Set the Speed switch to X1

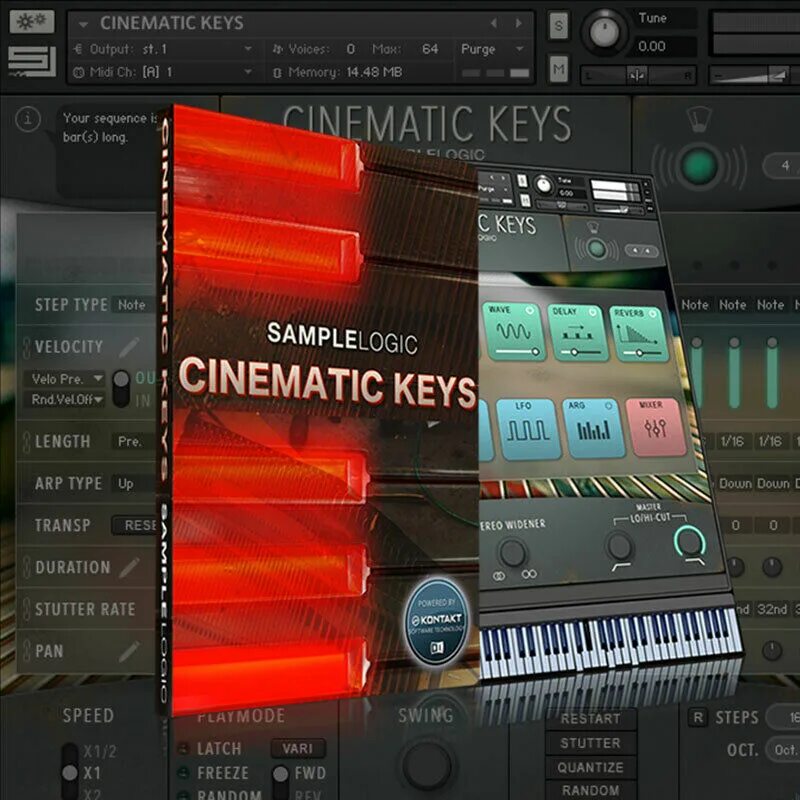point(70,773)
